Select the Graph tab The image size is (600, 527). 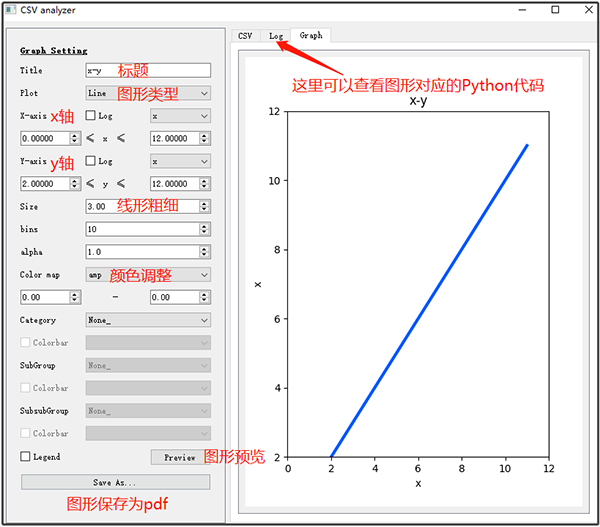(311, 35)
